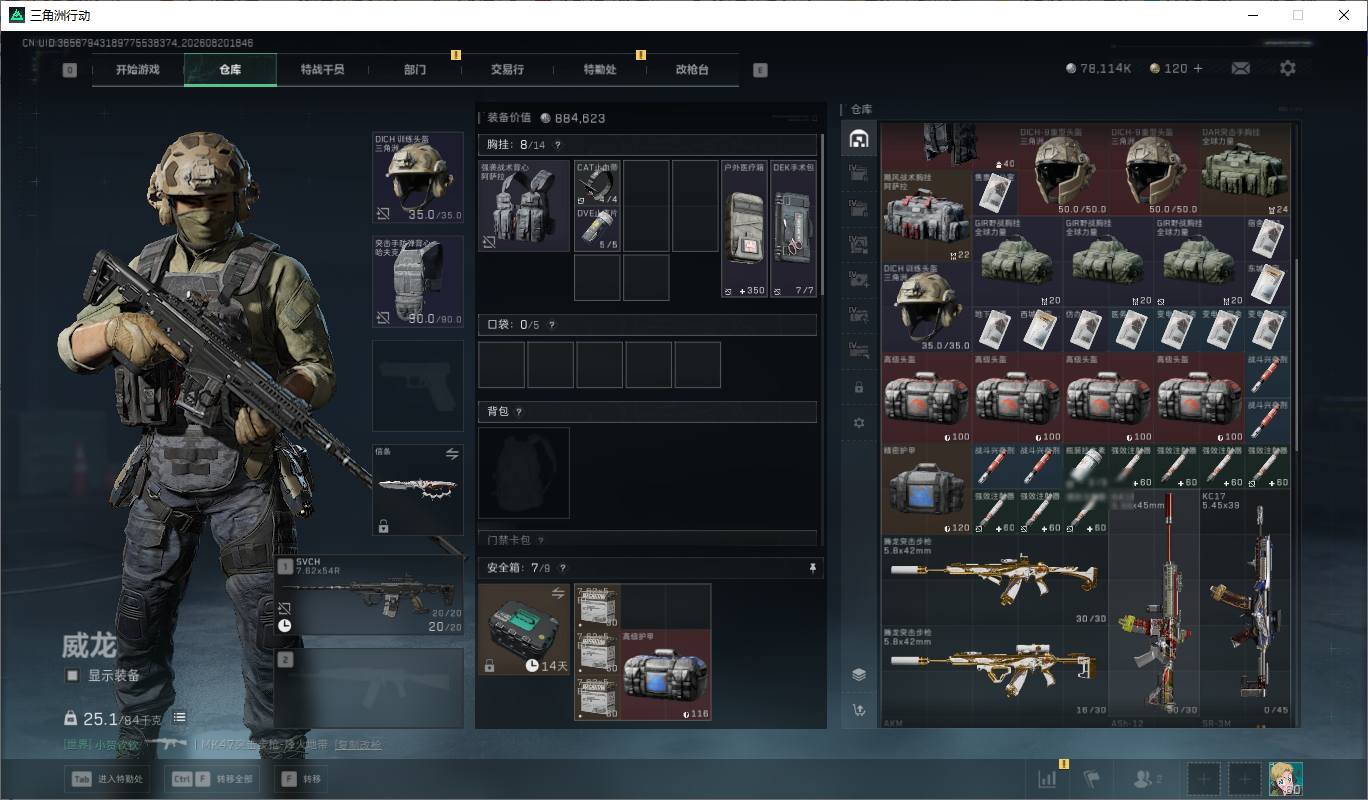Click the small gear in warehouse sidebar
This screenshot has height=800, width=1368.
858,423
